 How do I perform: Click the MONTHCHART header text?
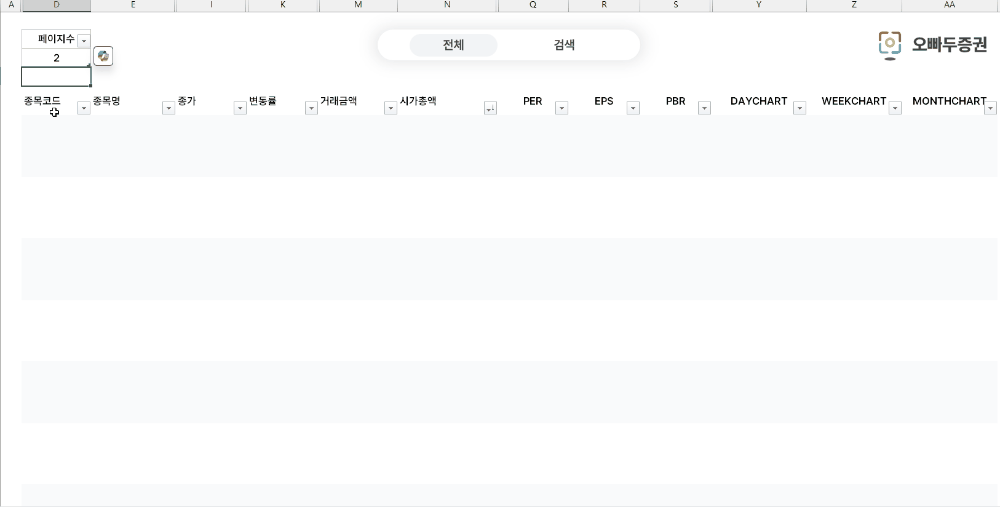pyautogui.click(x=949, y=101)
